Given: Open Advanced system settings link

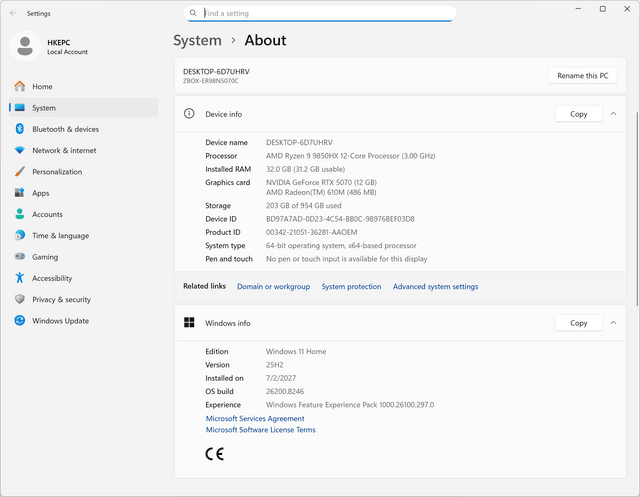Looking at the screenshot, I should point(436,286).
